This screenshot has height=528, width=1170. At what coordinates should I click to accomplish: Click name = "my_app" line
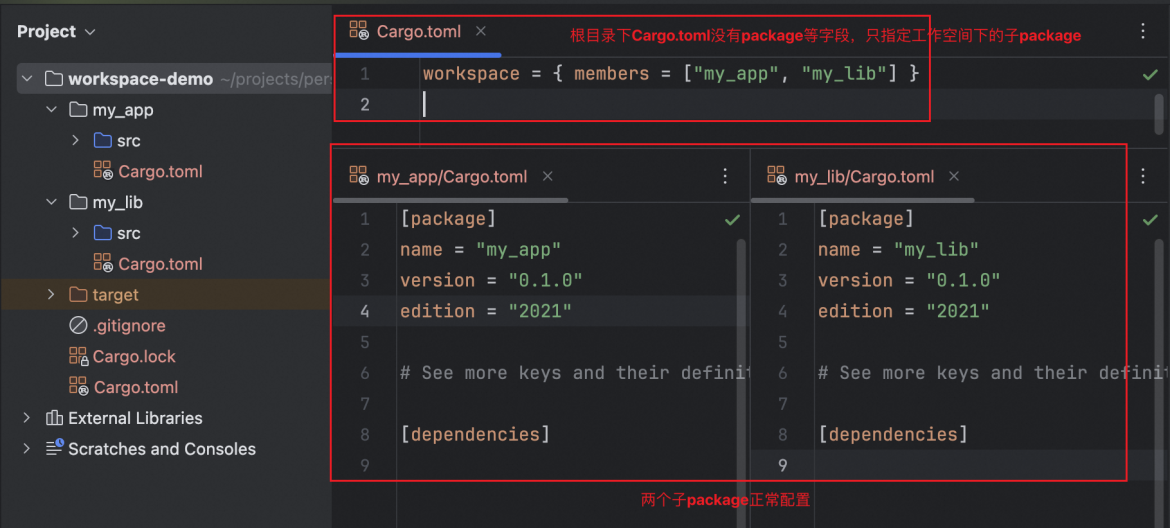[480, 250]
